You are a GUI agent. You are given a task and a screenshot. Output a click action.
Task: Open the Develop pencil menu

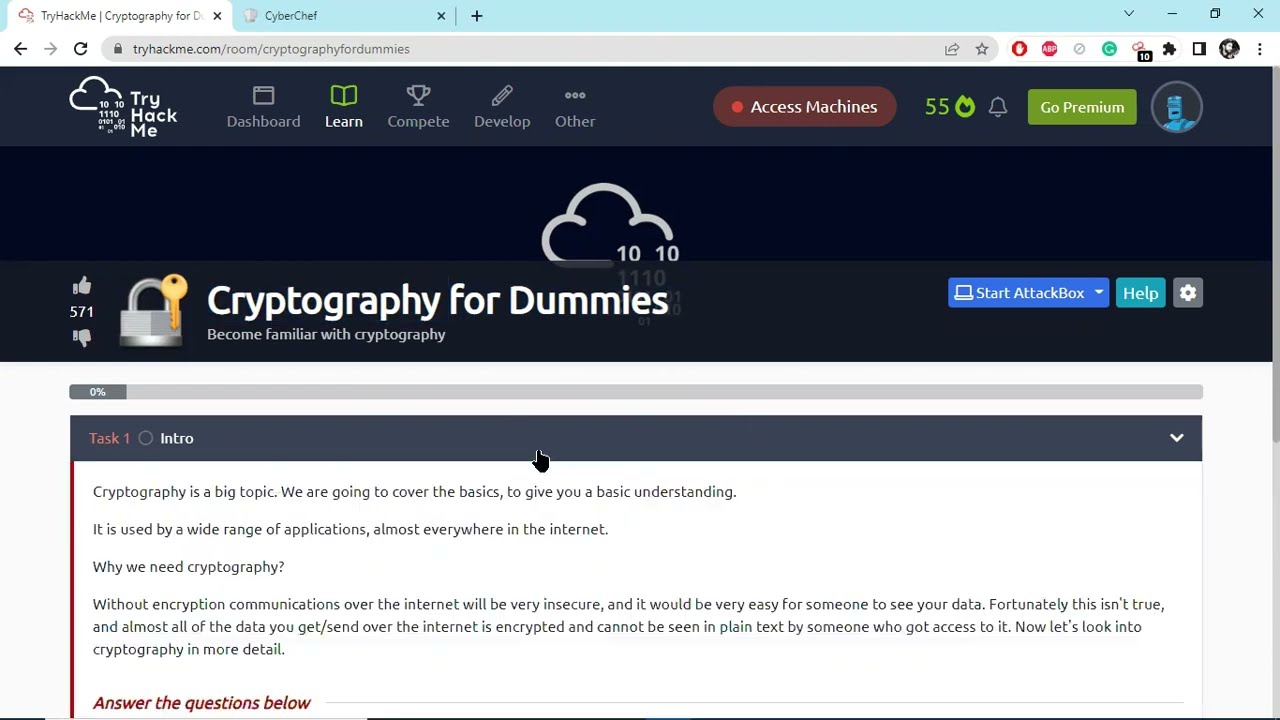coord(502,107)
